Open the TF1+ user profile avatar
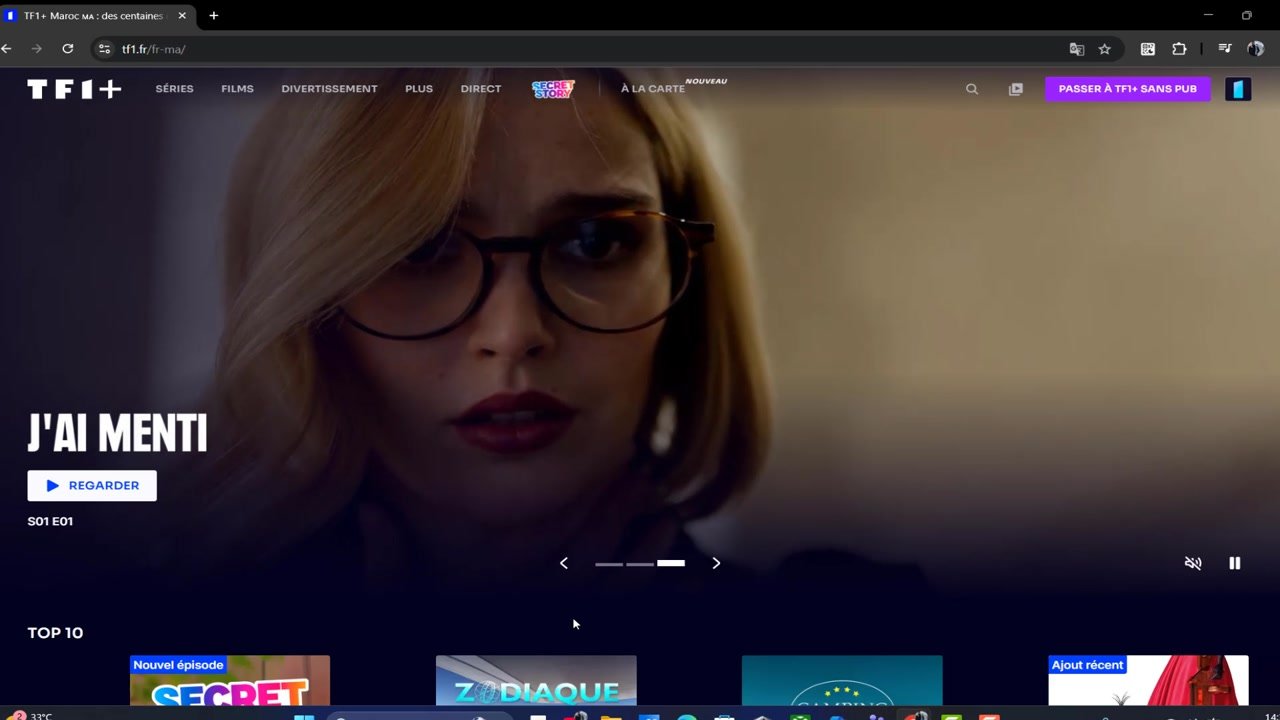Viewport: 1280px width, 720px height. tap(1238, 89)
